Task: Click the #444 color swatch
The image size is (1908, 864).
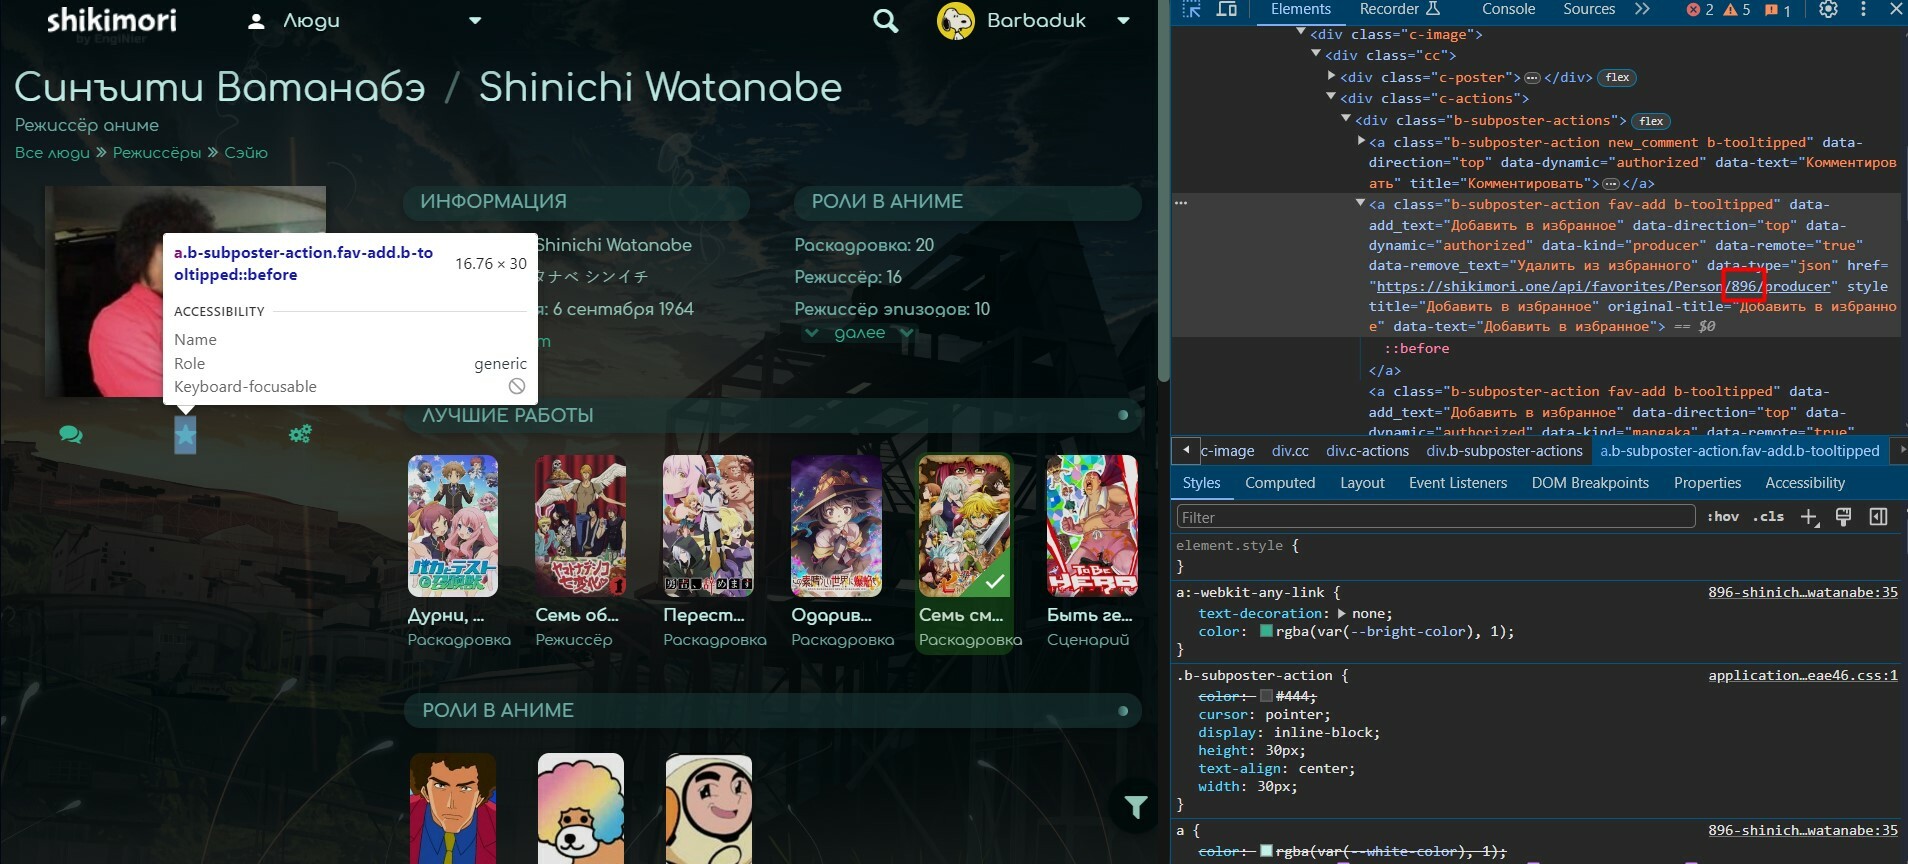Action: (x=1266, y=695)
